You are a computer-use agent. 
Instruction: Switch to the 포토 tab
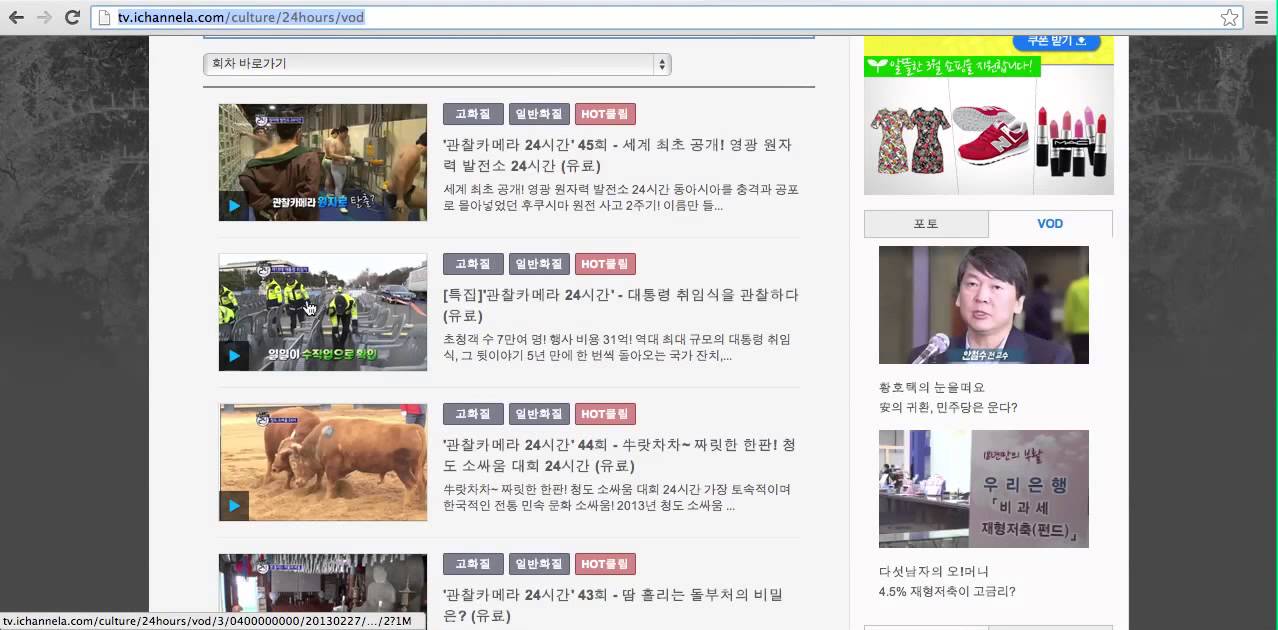coord(926,224)
